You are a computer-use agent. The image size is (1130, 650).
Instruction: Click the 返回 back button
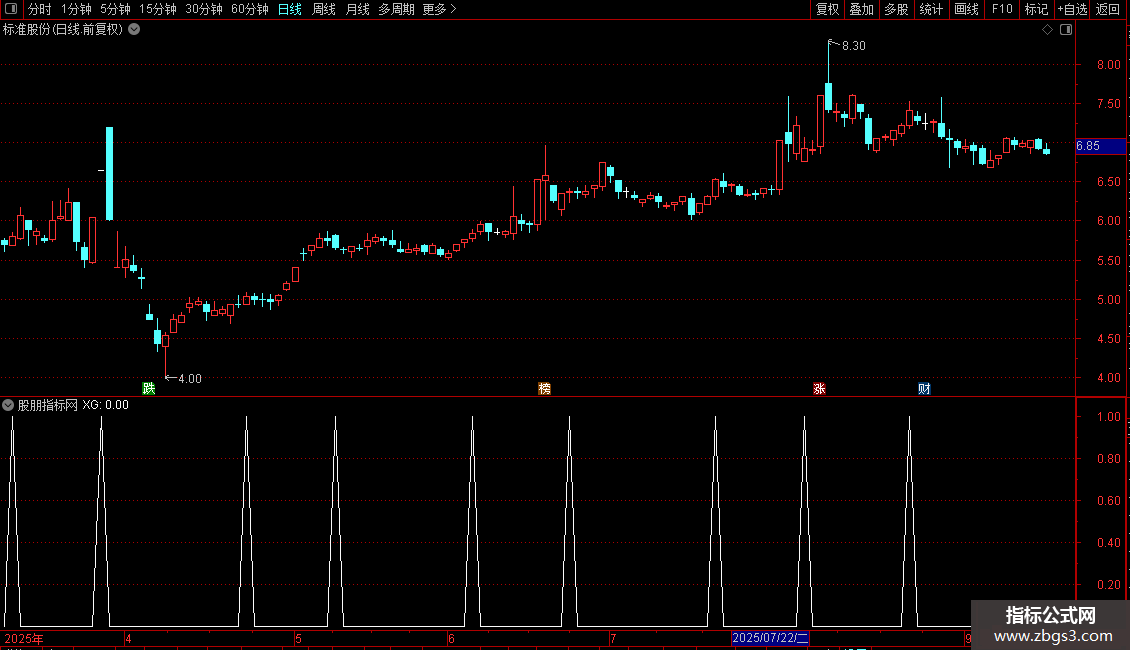[x=1108, y=9]
